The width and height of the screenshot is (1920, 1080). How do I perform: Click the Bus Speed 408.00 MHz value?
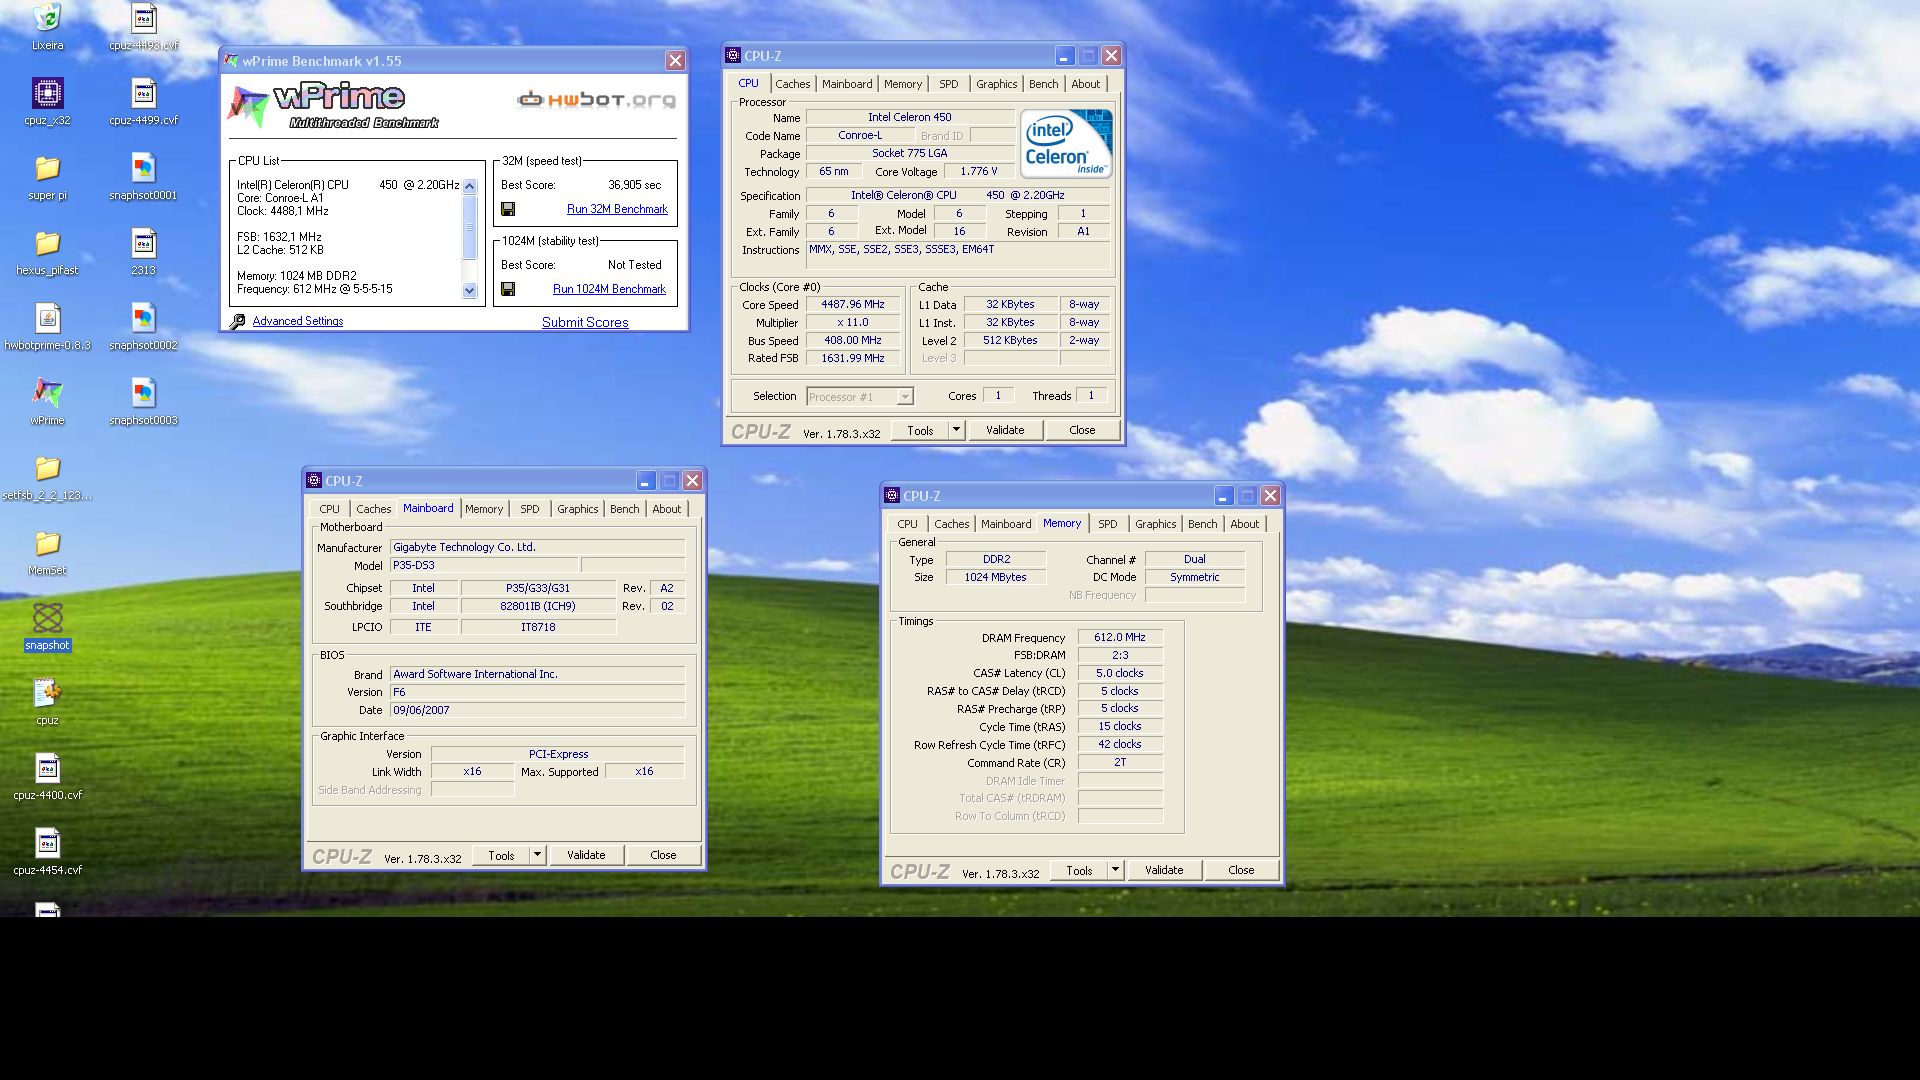pos(853,340)
